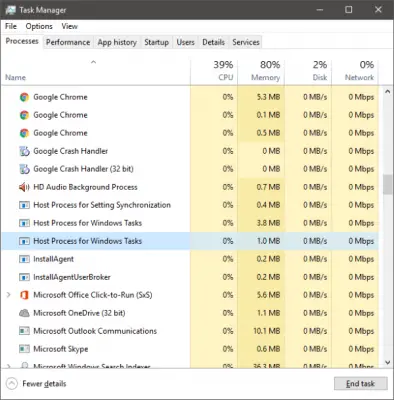Switch to the Details tab
Viewport: 394px width, 400px height.
coord(213,42)
